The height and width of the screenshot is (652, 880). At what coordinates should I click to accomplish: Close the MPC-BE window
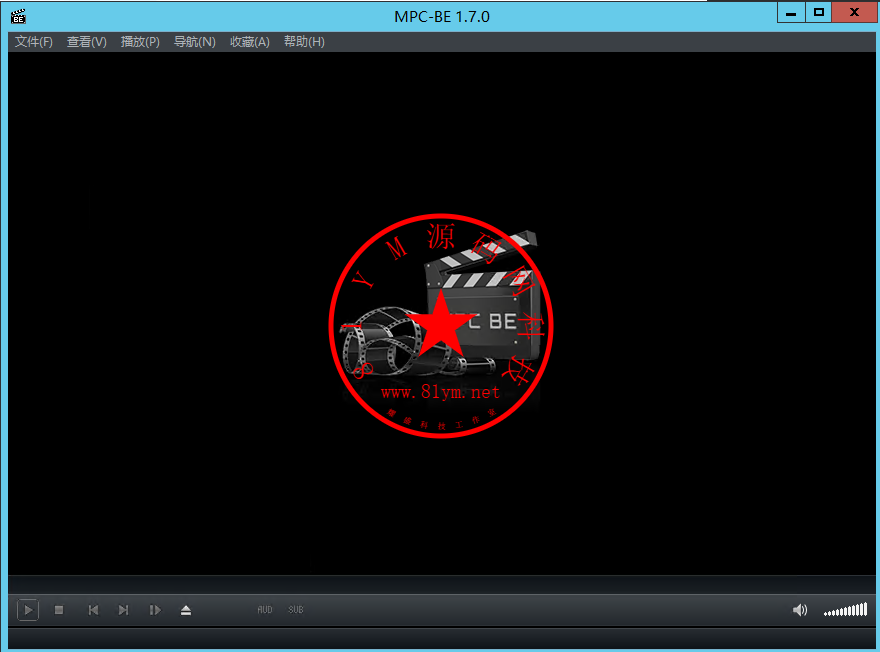(x=854, y=12)
